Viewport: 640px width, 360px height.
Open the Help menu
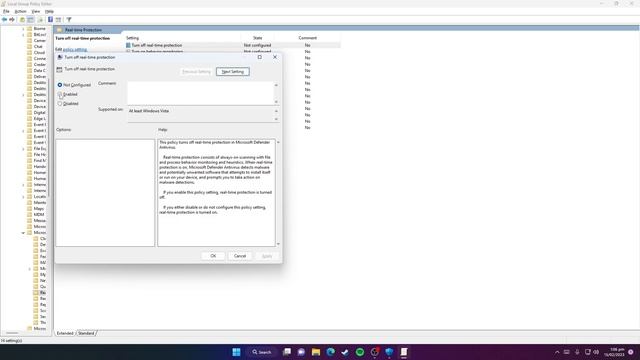[x=49, y=11]
